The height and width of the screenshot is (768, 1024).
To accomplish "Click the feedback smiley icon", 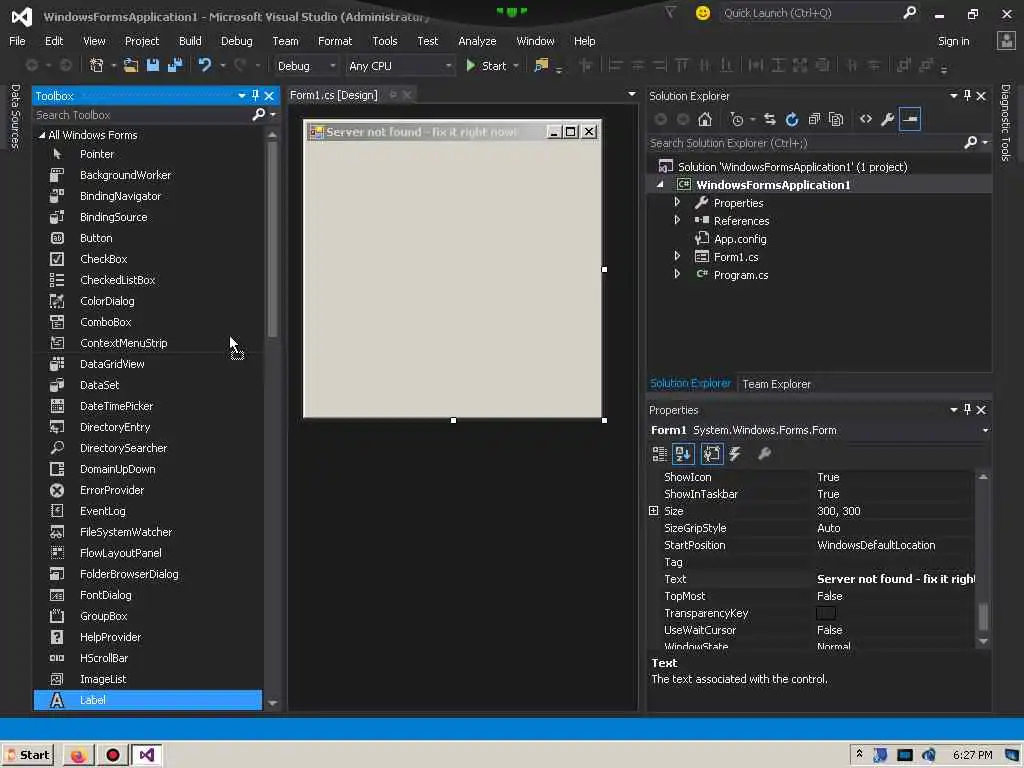I will (703, 13).
